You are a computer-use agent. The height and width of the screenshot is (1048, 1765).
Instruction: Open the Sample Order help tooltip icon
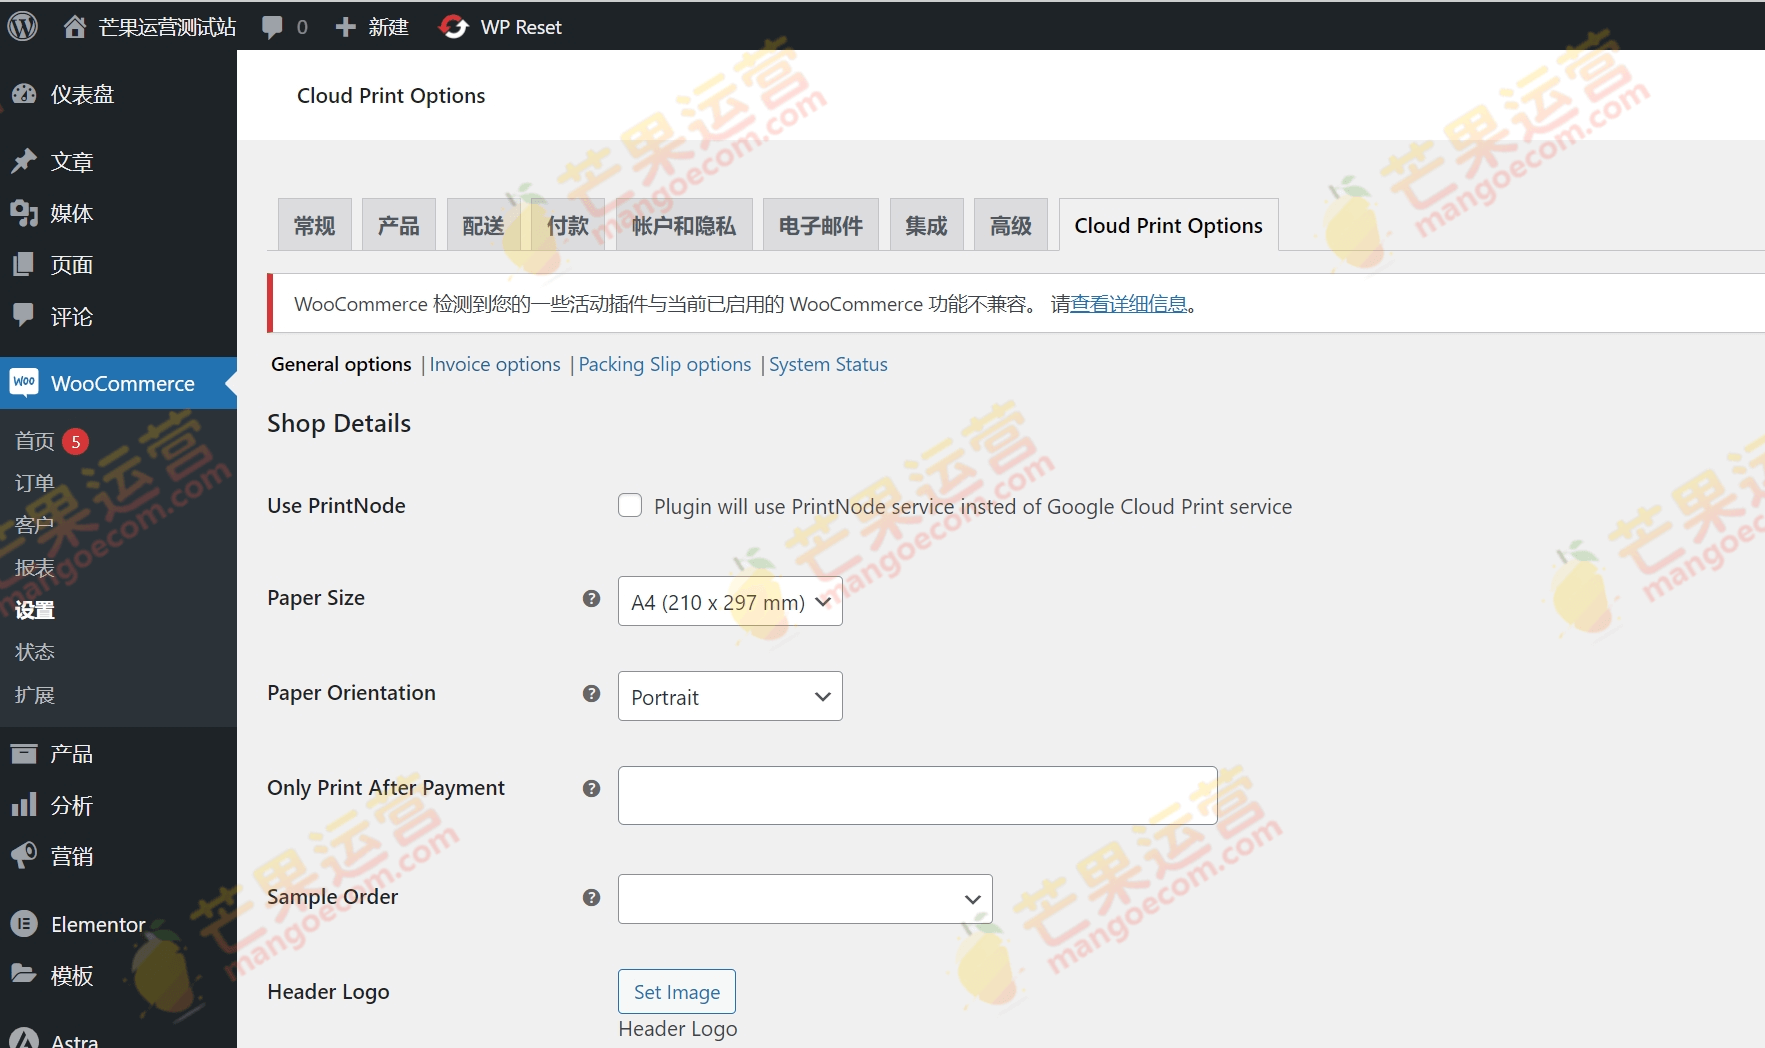click(x=591, y=898)
